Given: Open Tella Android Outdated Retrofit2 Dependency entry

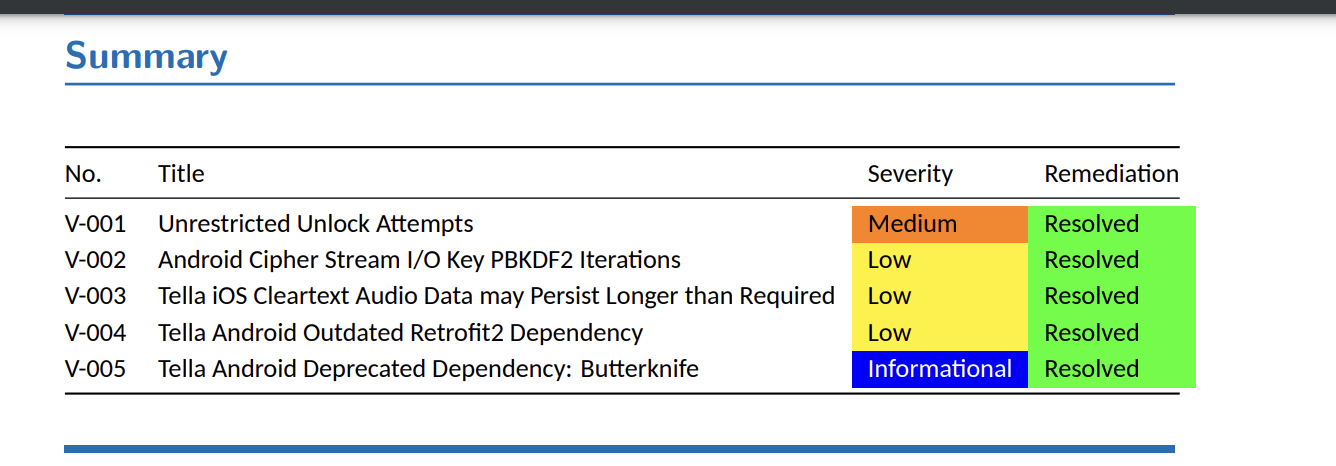Looking at the screenshot, I should pos(400,333).
